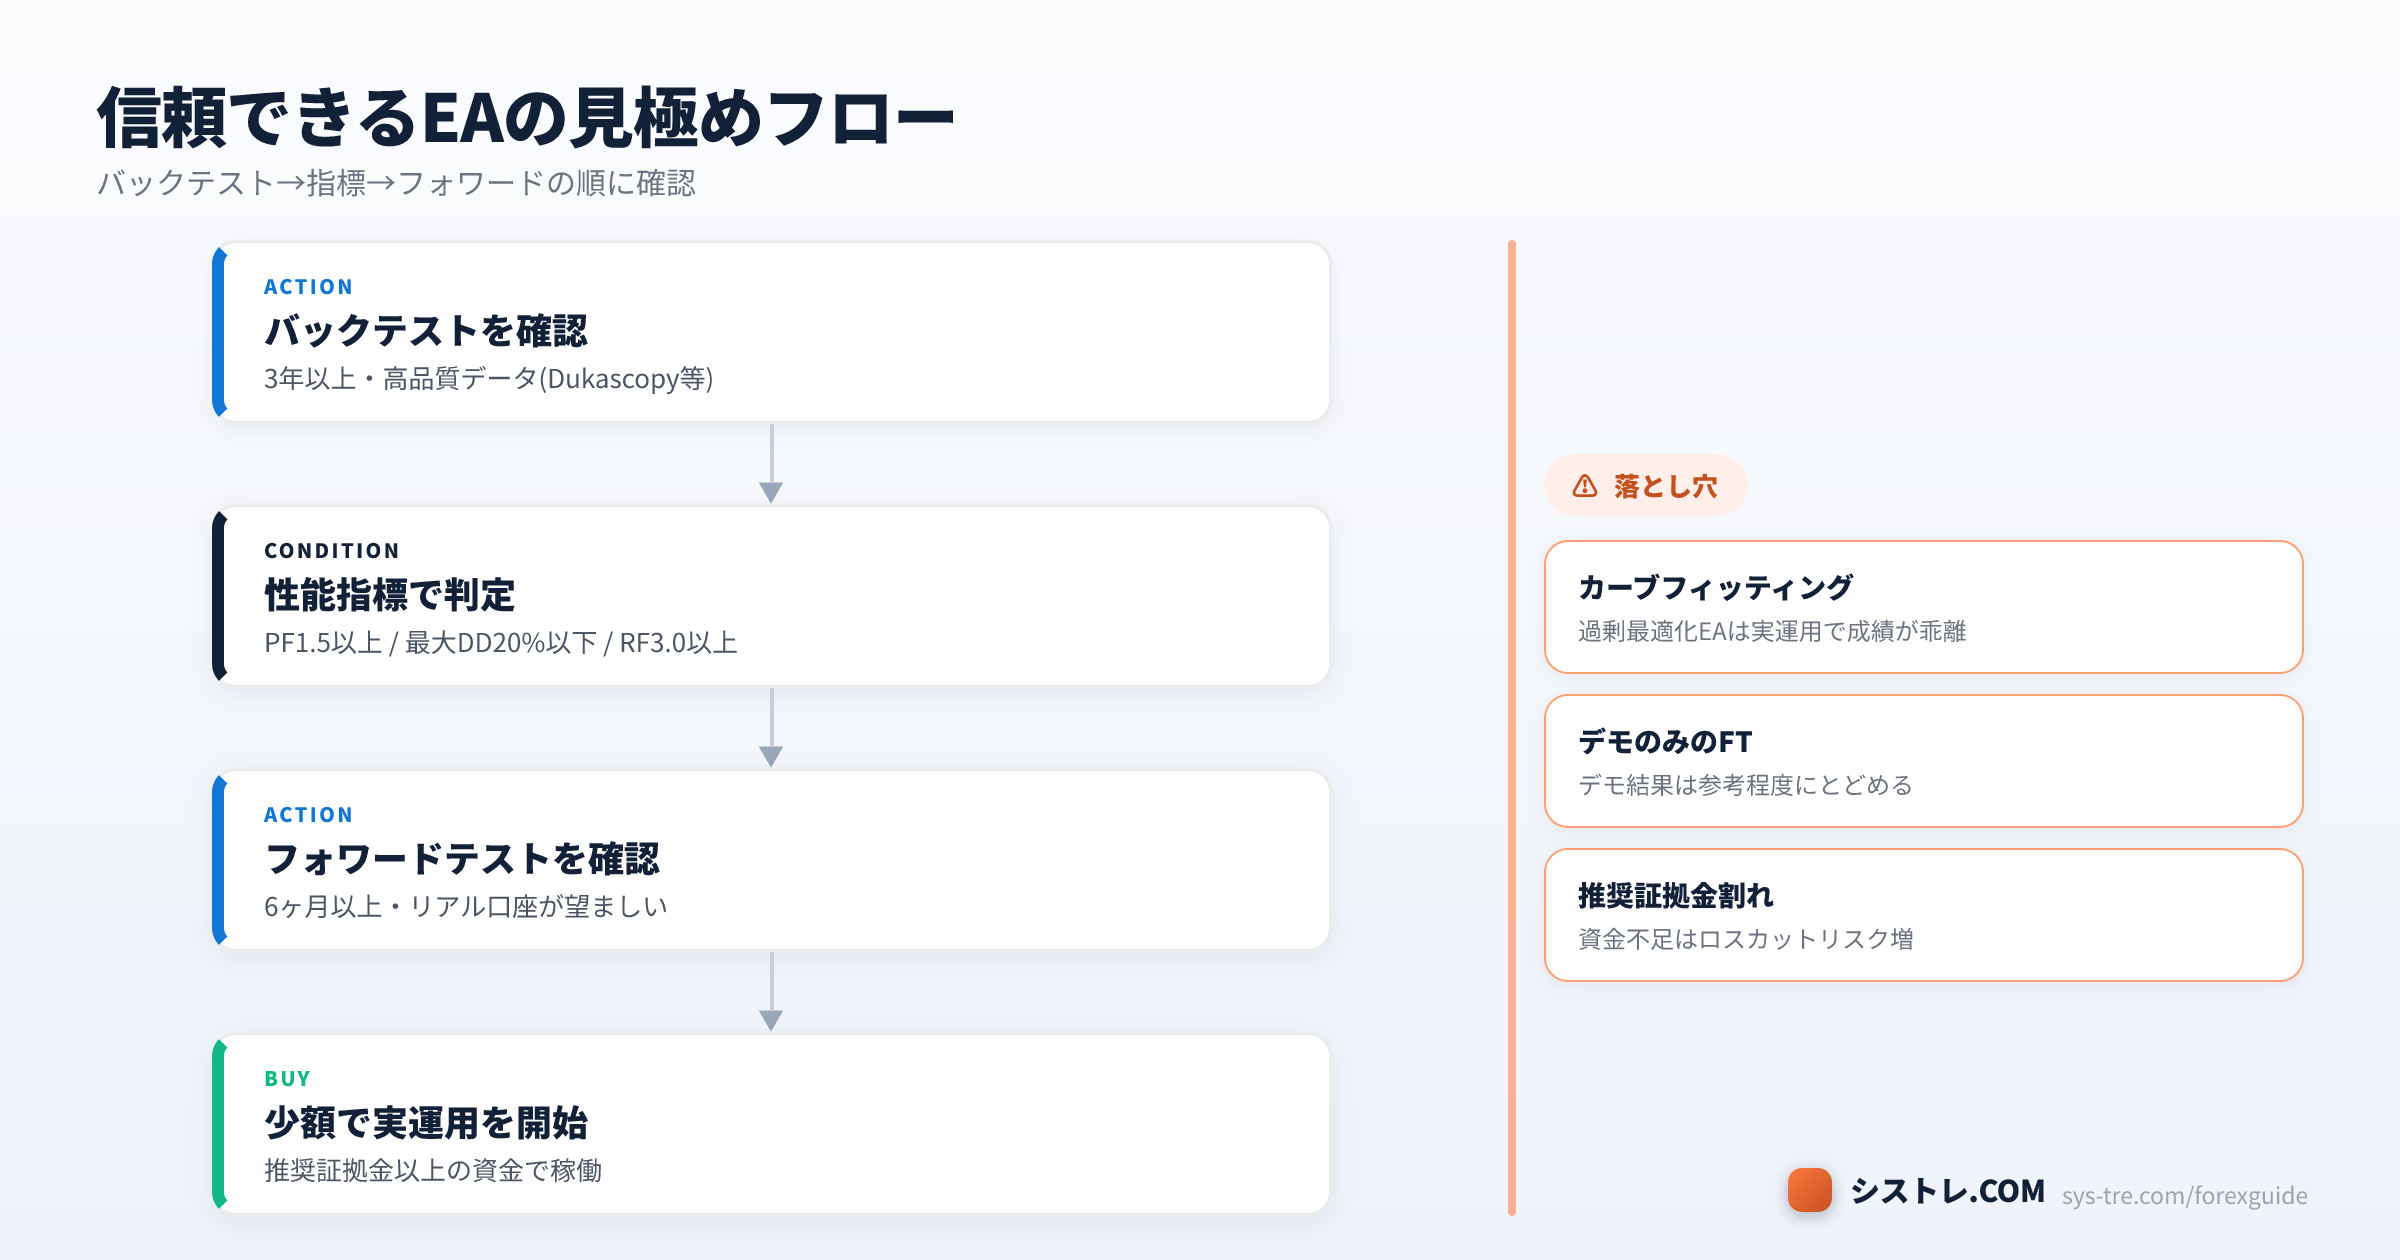Click subtitle バックテスト→指標→フォワードの順に確認
Screen dimensions: 2400x1260
(396, 183)
